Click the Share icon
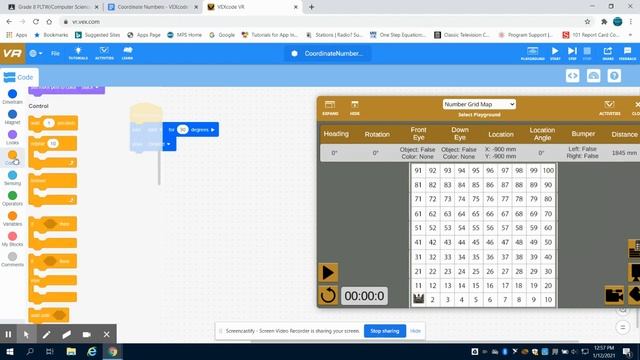 (608, 53)
